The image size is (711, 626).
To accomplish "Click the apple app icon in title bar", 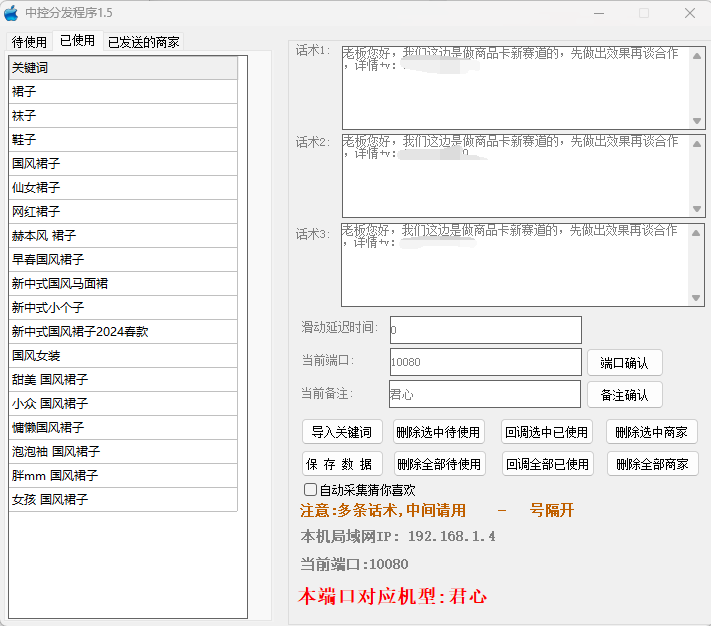I will 12,13.
